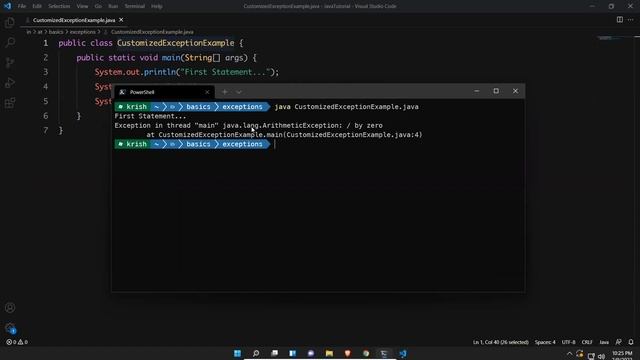Open the Chat taskbar icon
This screenshot has width=640, height=360.
pyautogui.click(x=311, y=353)
